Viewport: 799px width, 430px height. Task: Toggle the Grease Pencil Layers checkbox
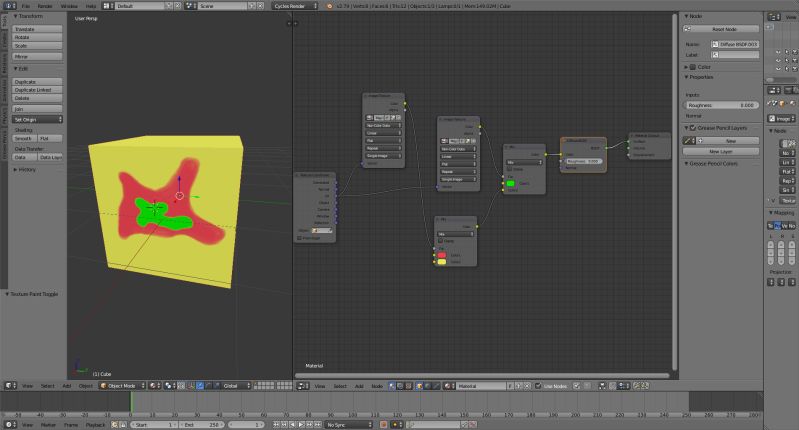(693, 128)
